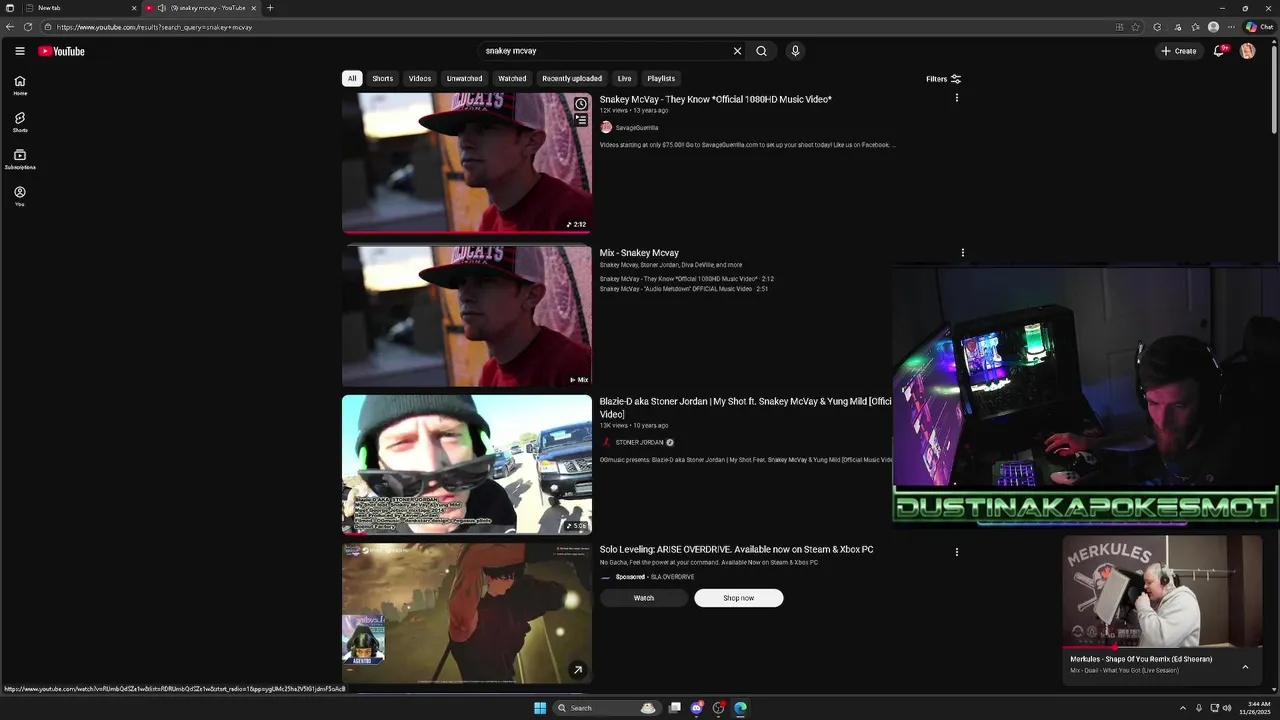Open the Create menu
Viewport: 1280px width, 720px height.
tap(1178, 51)
